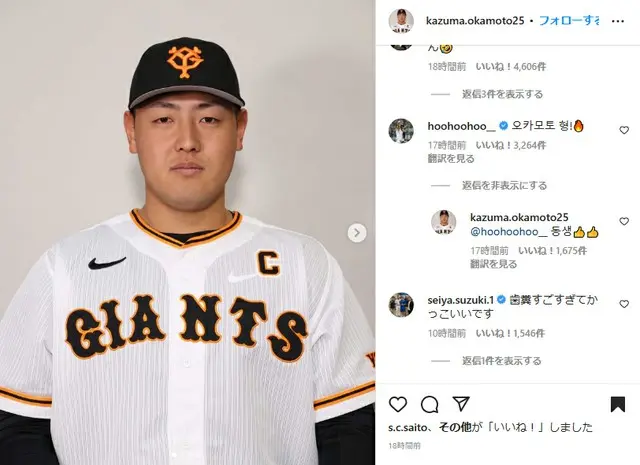Follow account using フォローする

coord(569,21)
